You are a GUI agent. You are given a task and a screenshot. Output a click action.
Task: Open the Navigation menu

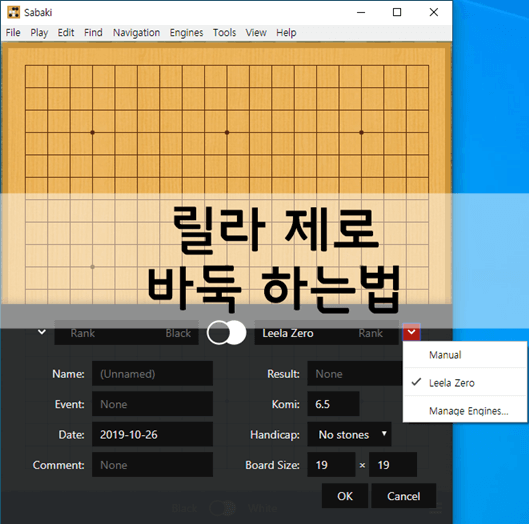136,33
